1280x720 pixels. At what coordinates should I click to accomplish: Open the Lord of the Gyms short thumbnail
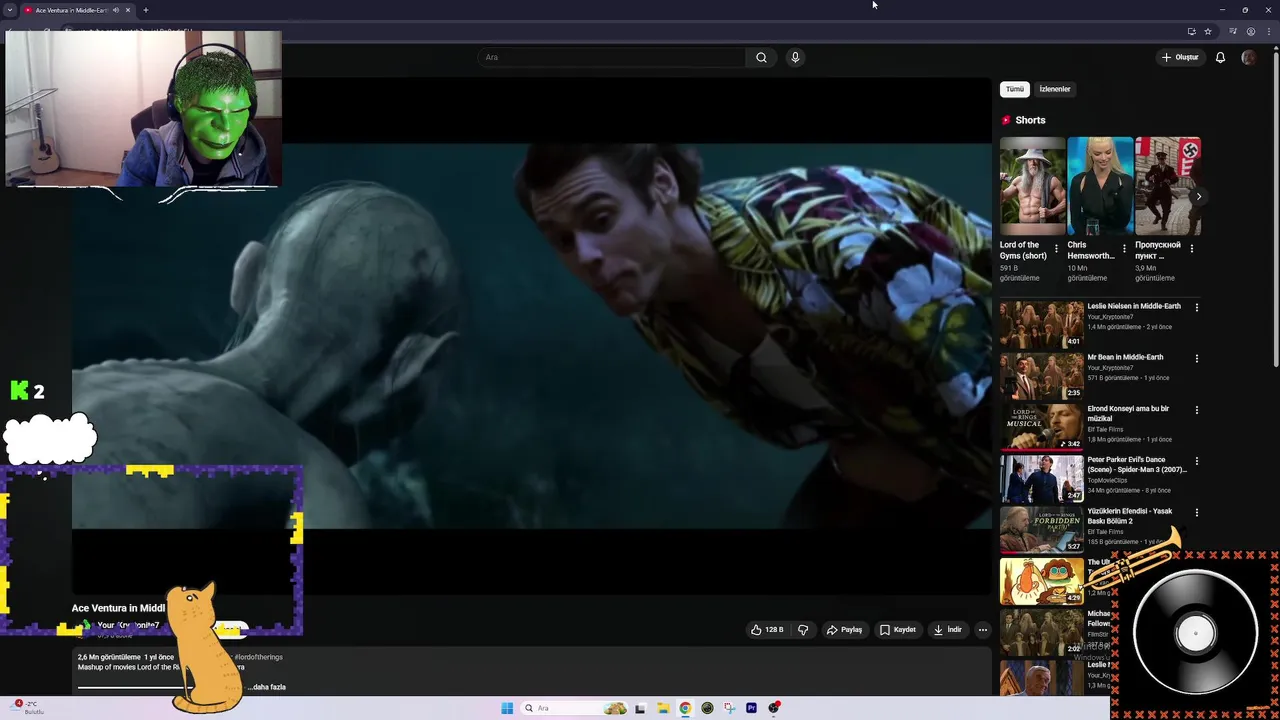[x=1032, y=186]
